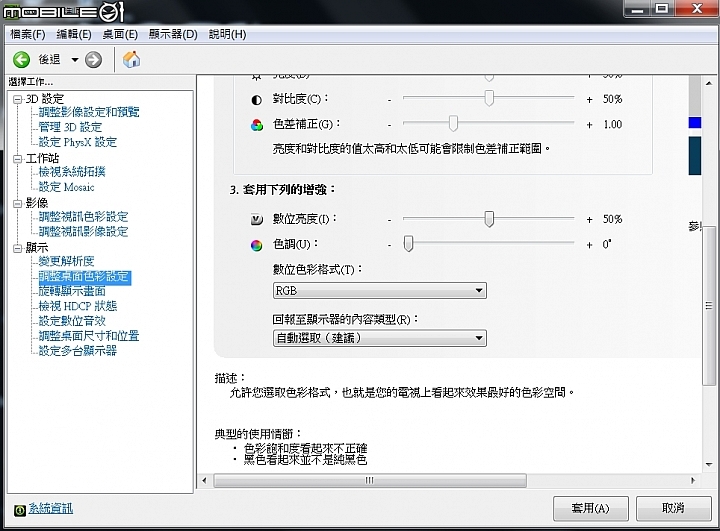Open the back history dropdown arrow
This screenshot has width=720, height=531.
[x=75, y=60]
